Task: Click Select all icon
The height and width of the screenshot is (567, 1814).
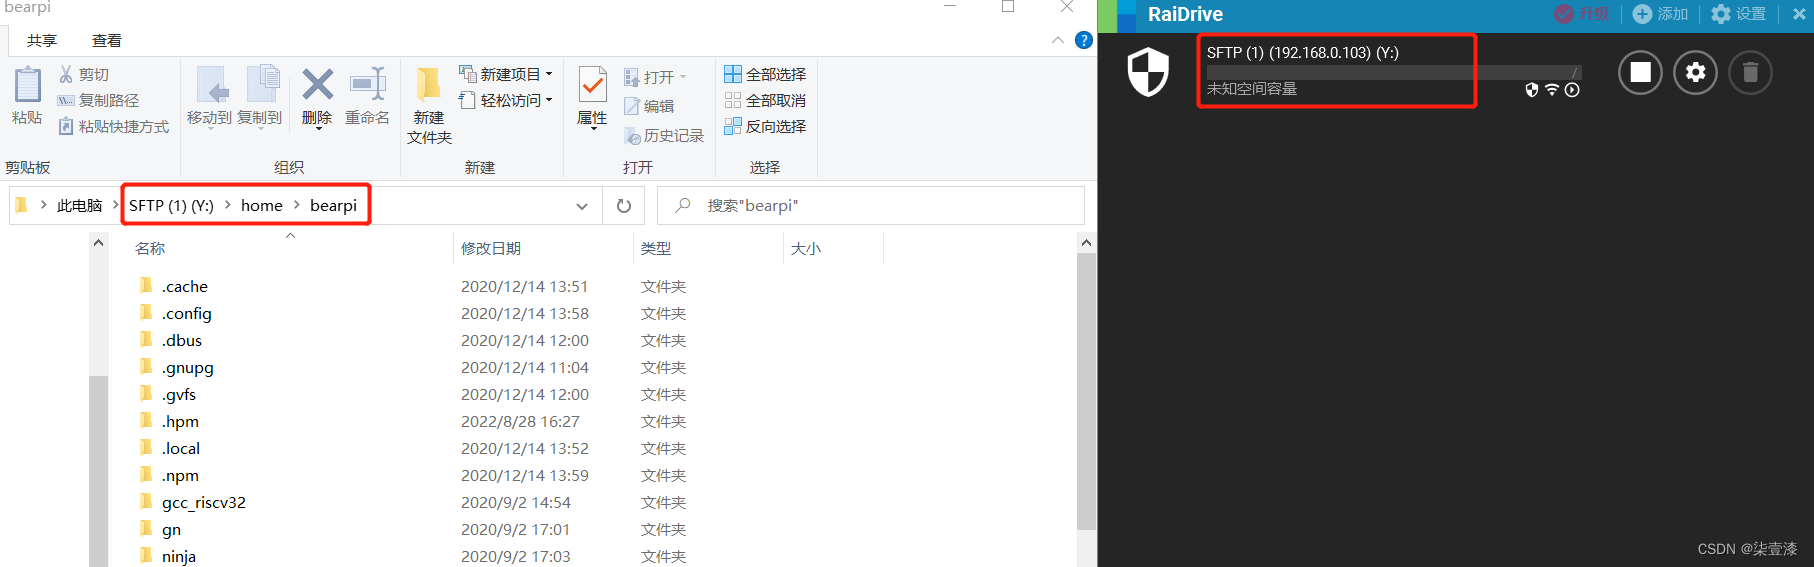Action: pyautogui.click(x=733, y=74)
